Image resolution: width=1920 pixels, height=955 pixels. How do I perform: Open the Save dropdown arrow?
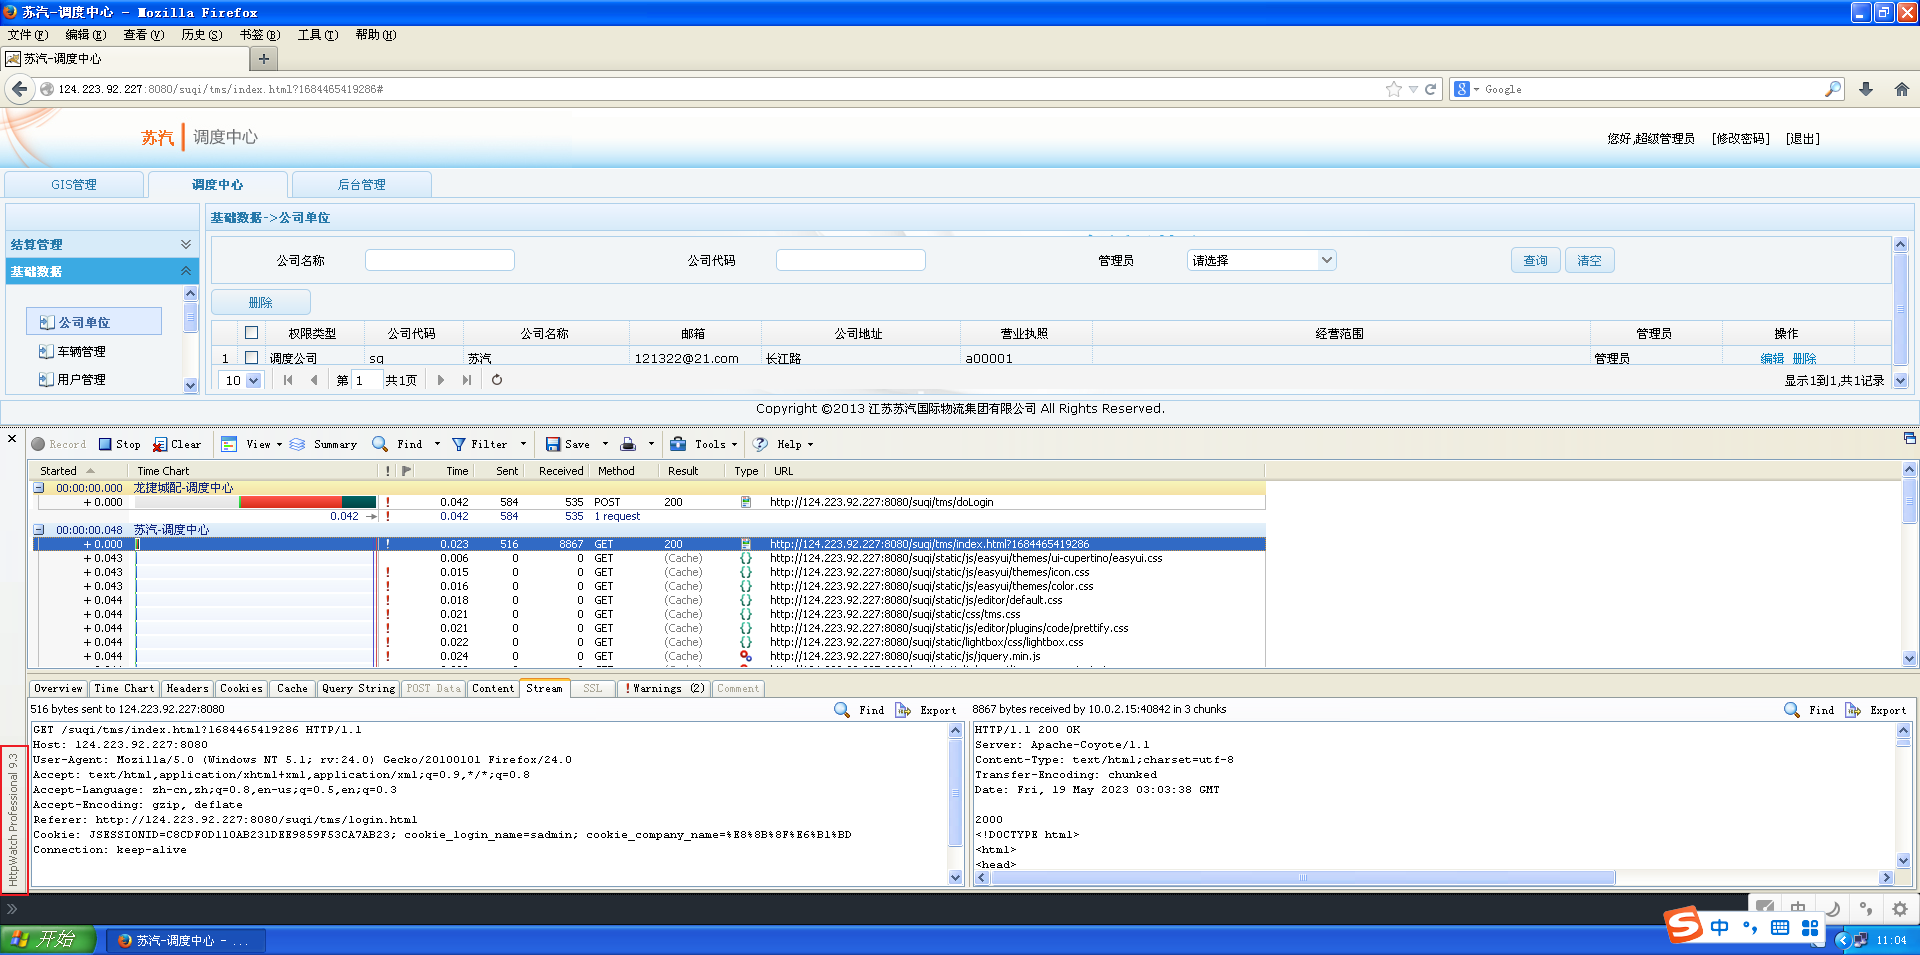605,444
